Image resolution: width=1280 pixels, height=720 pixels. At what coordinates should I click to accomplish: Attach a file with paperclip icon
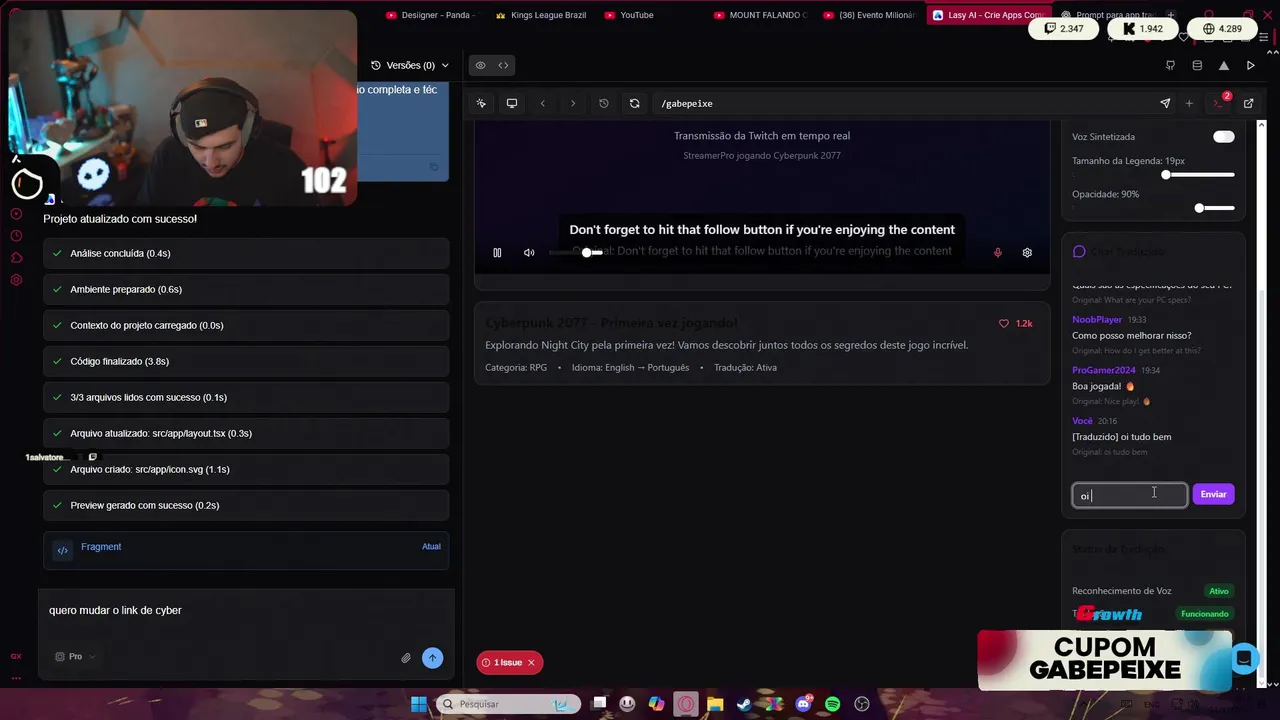[406, 658]
